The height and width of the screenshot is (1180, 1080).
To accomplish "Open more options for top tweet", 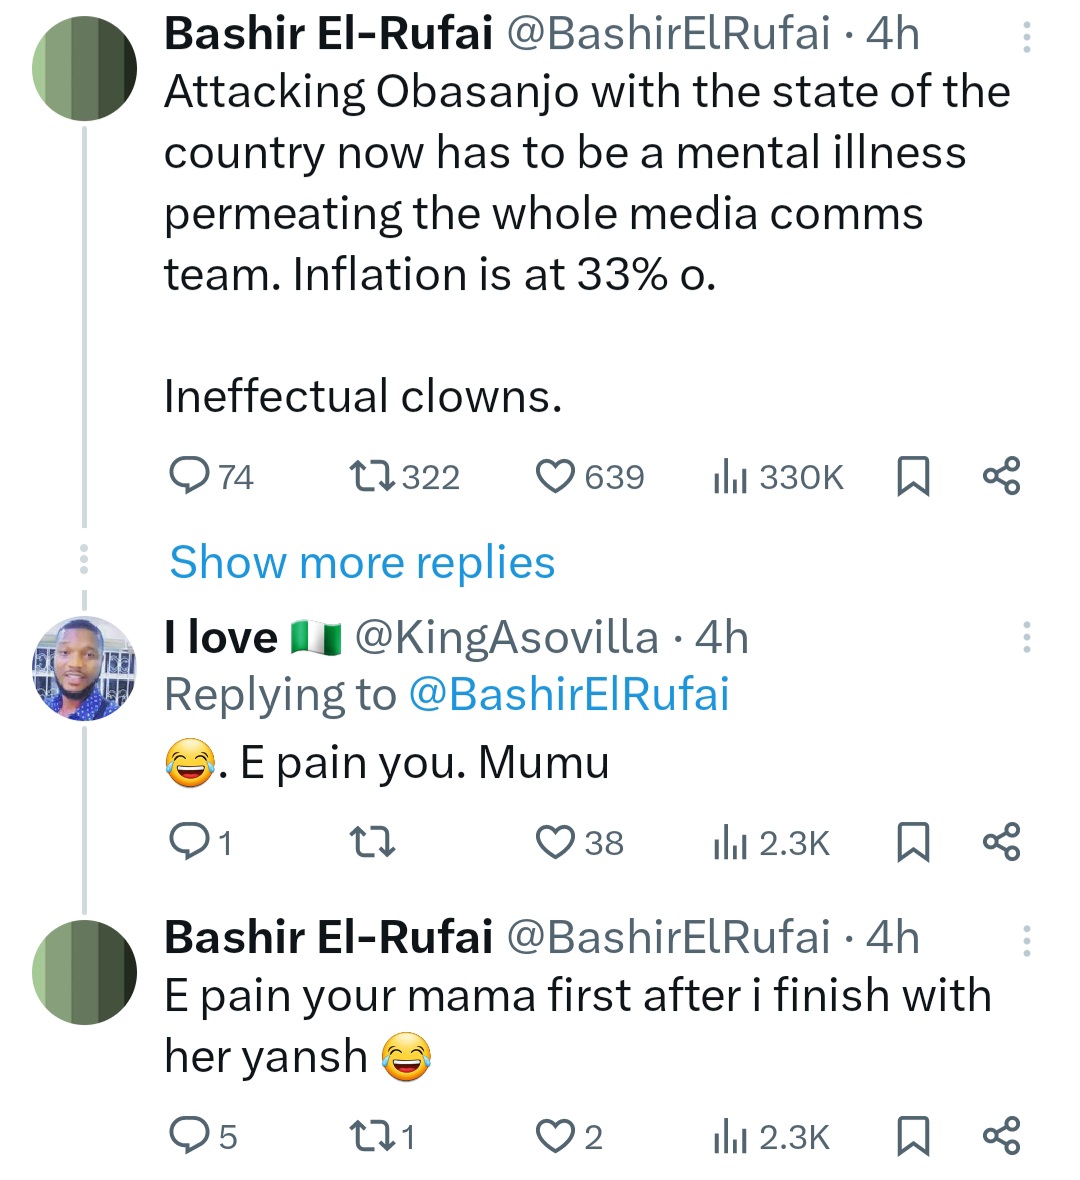I will point(1026,37).
